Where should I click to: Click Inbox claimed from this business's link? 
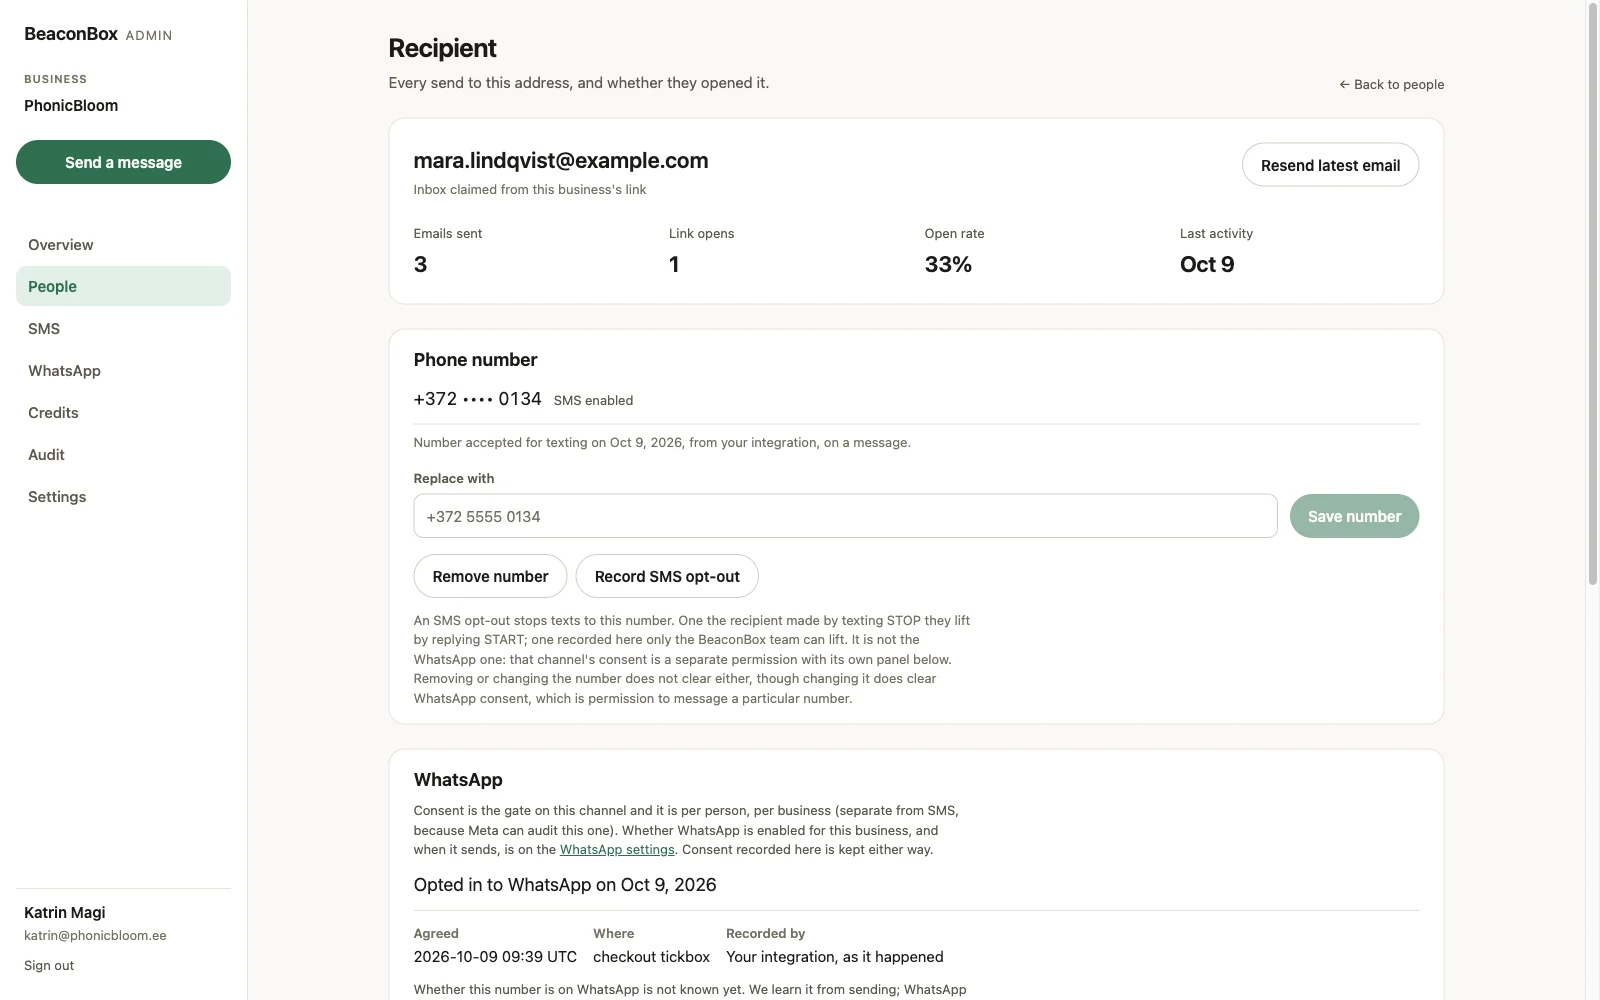point(530,190)
